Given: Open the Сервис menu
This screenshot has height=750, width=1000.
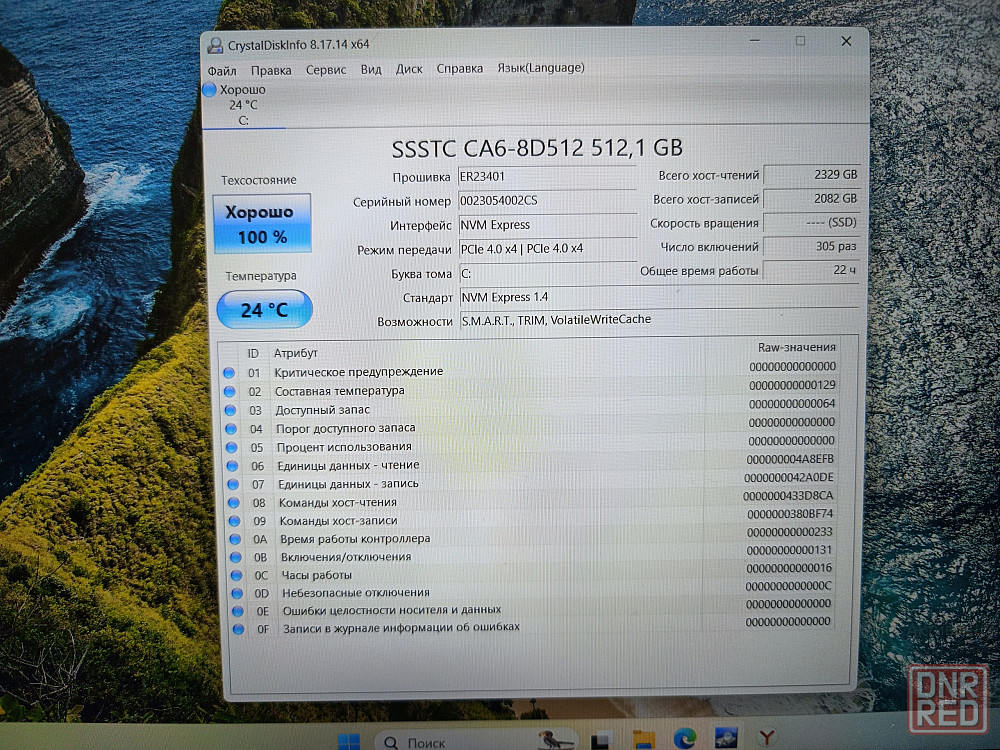Looking at the screenshot, I should 326,70.
